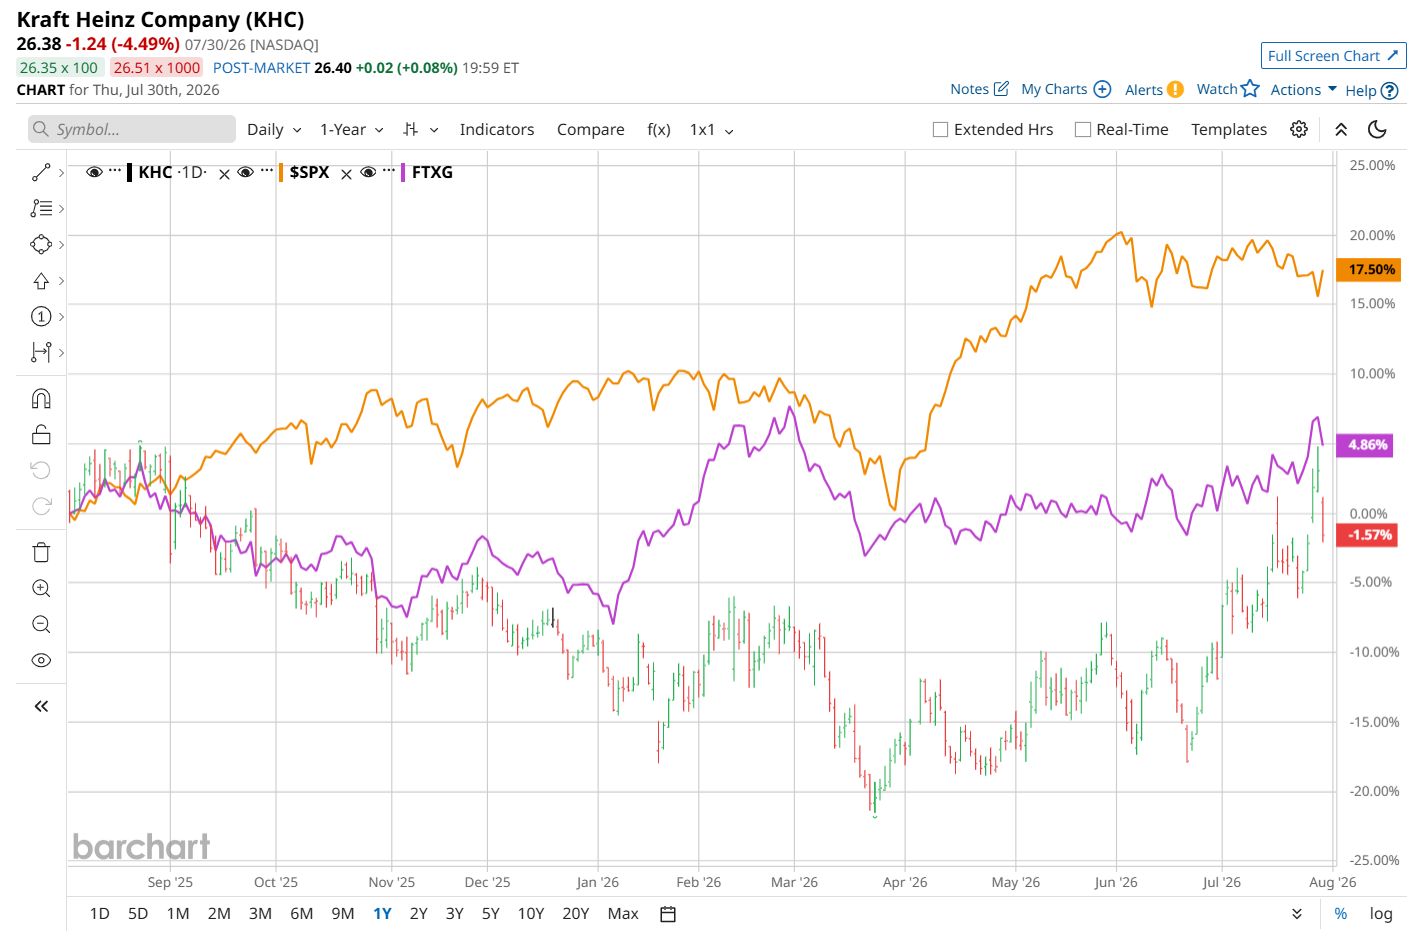Hide the $SPX comparison line
This screenshot has height=936, width=1421.
pyautogui.click(x=245, y=172)
